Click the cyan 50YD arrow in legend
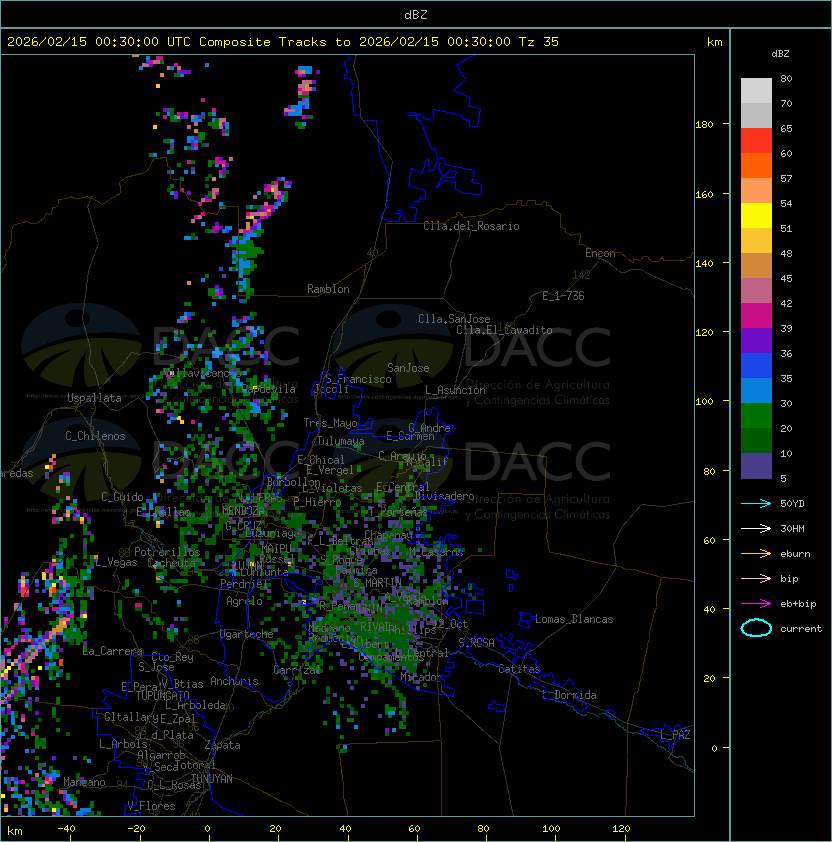Viewport: 832px width, 842px height. (x=756, y=503)
